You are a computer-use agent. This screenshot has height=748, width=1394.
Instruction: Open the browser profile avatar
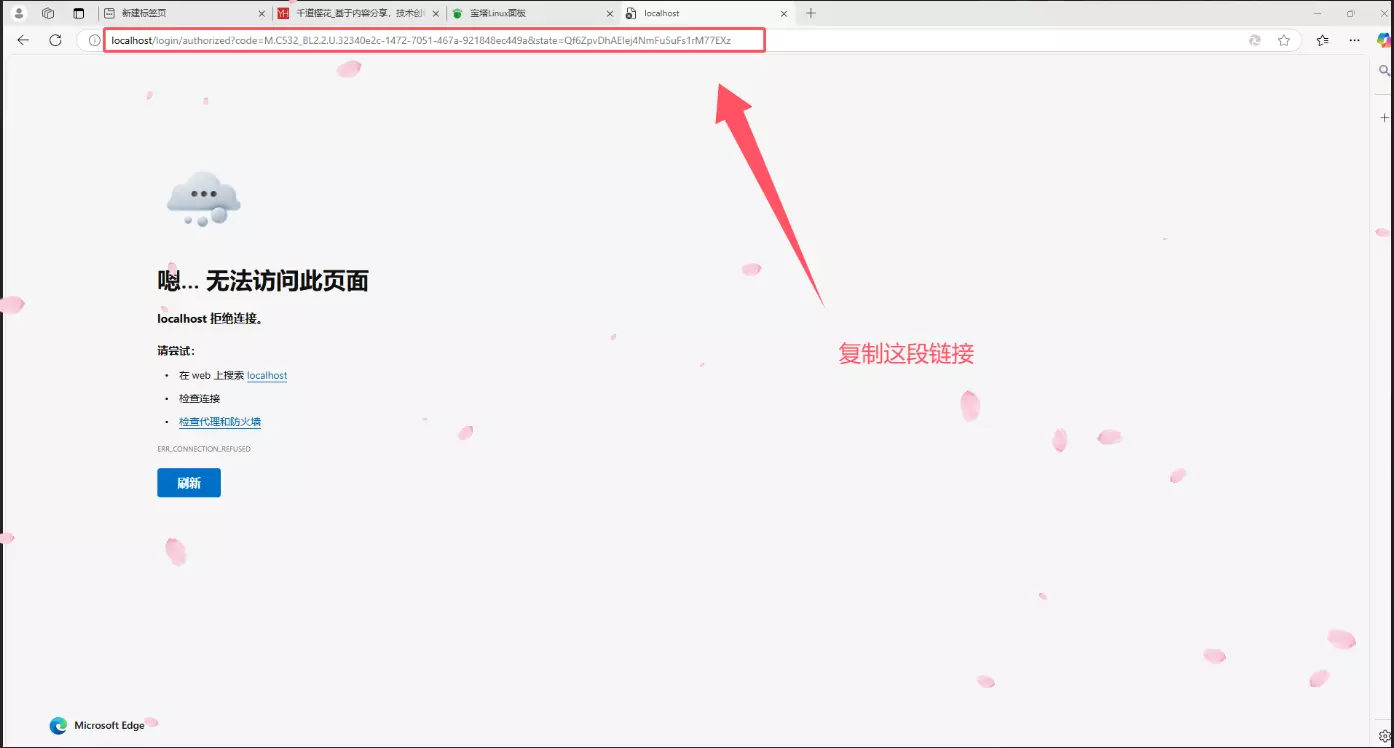click(18, 13)
